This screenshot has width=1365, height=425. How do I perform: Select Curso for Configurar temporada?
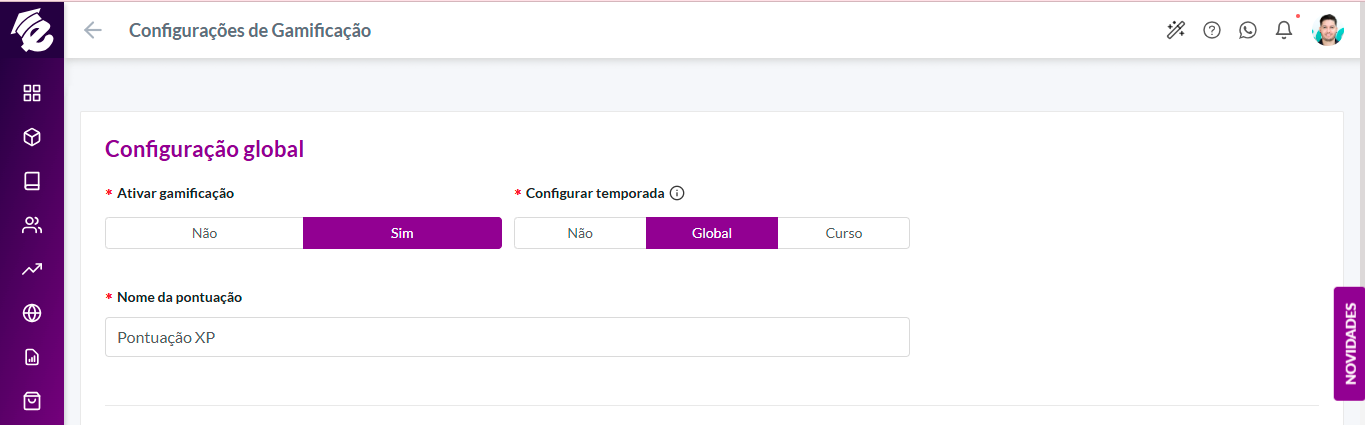(844, 233)
